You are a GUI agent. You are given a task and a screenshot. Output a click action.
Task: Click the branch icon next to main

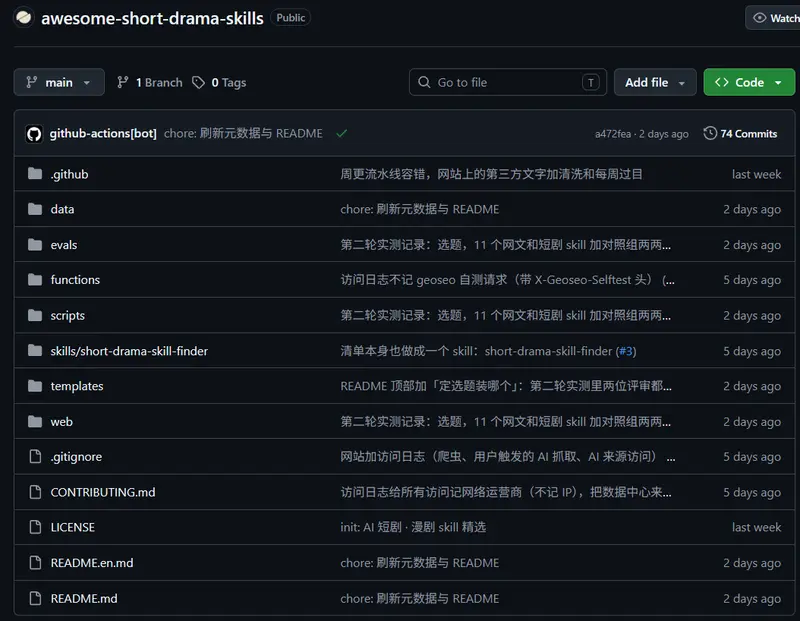click(x=32, y=82)
